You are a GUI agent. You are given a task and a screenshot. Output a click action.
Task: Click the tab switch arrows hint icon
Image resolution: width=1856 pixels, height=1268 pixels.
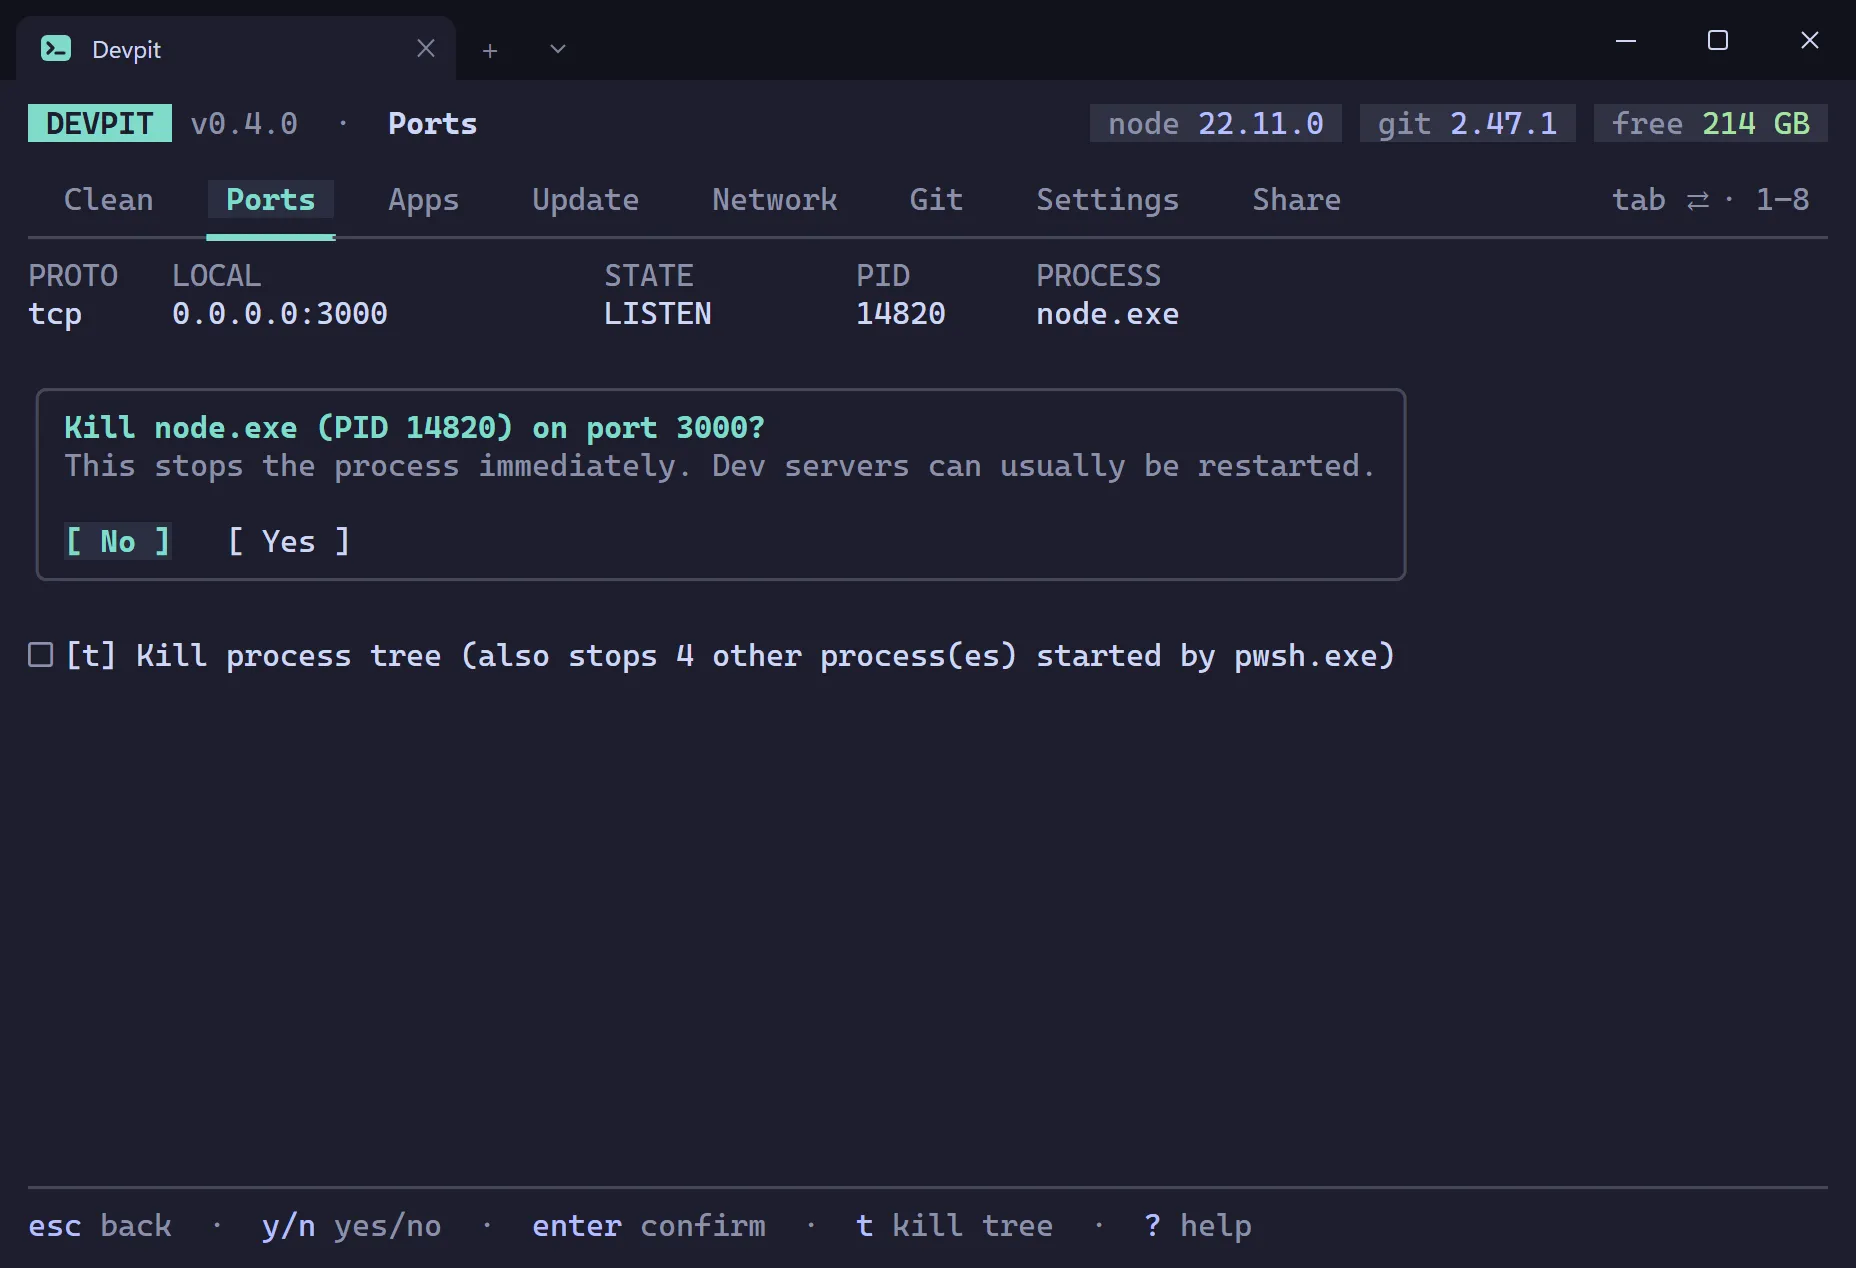point(1698,200)
